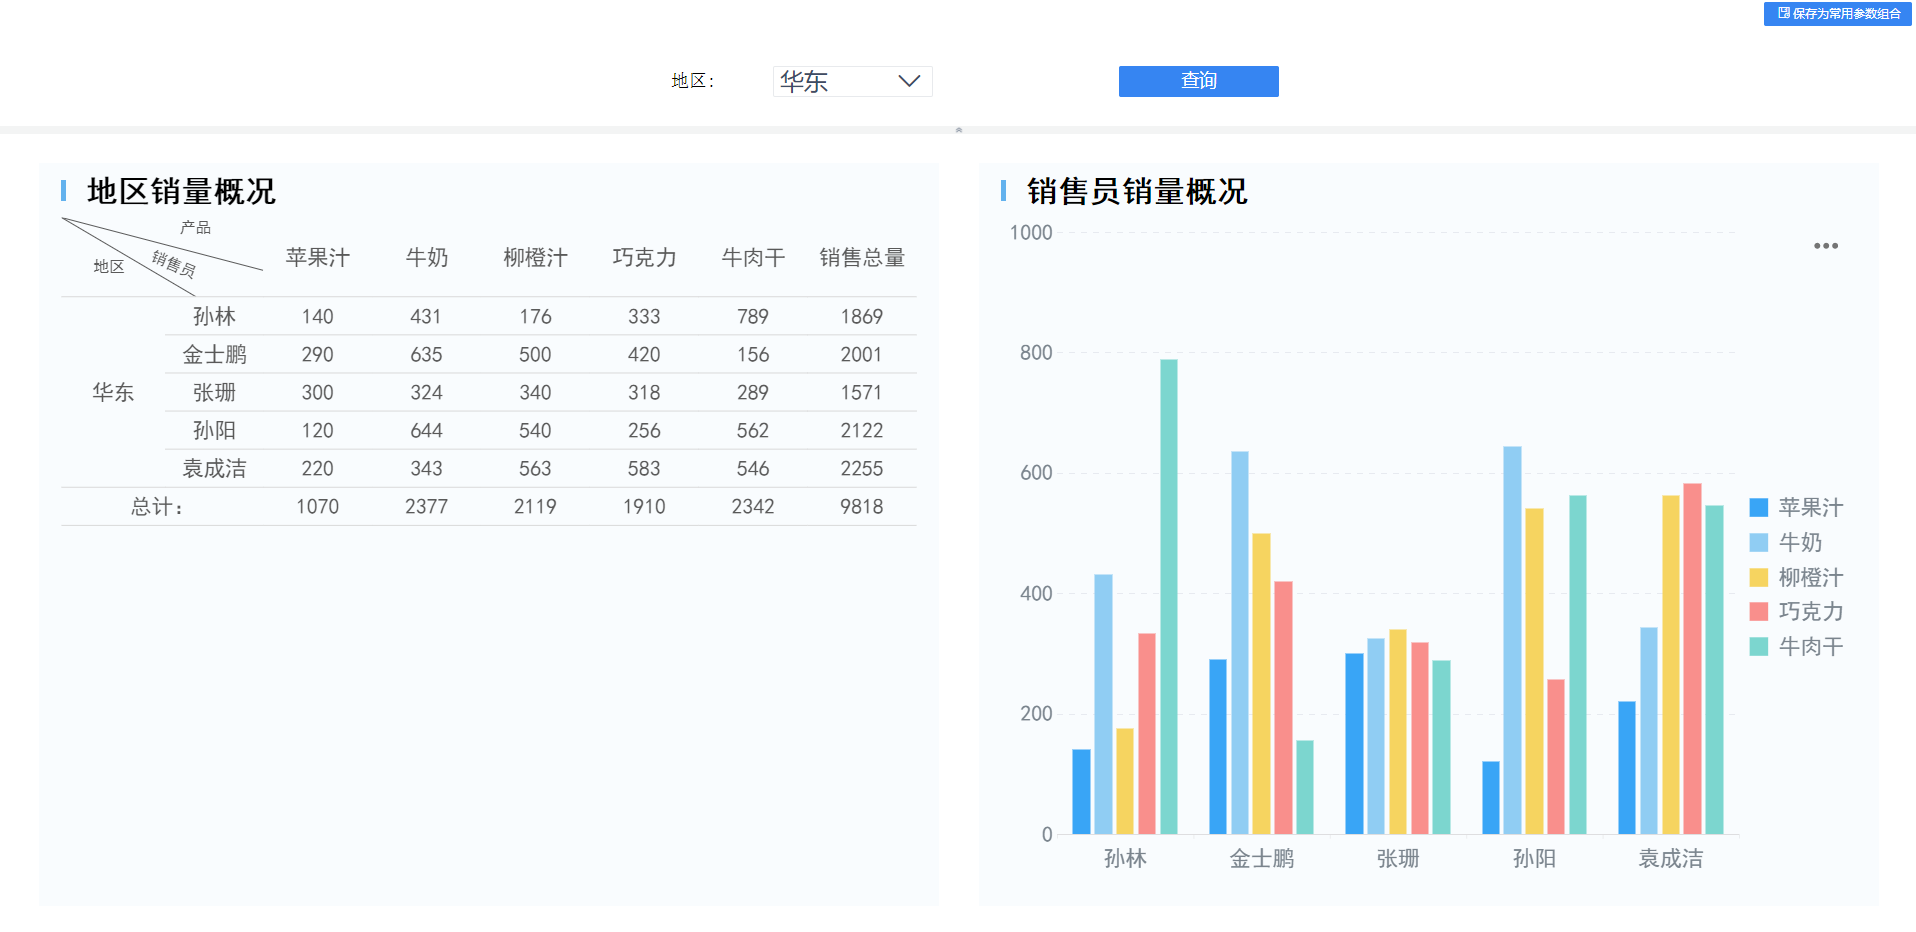Select the grand total cell 9818
The image size is (1916, 932).
[861, 507]
